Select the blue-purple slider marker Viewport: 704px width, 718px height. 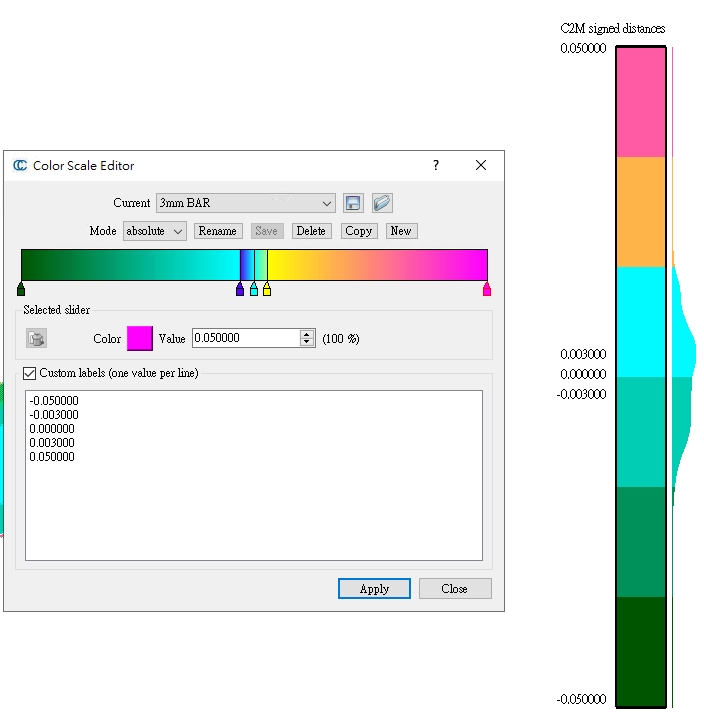click(240, 290)
